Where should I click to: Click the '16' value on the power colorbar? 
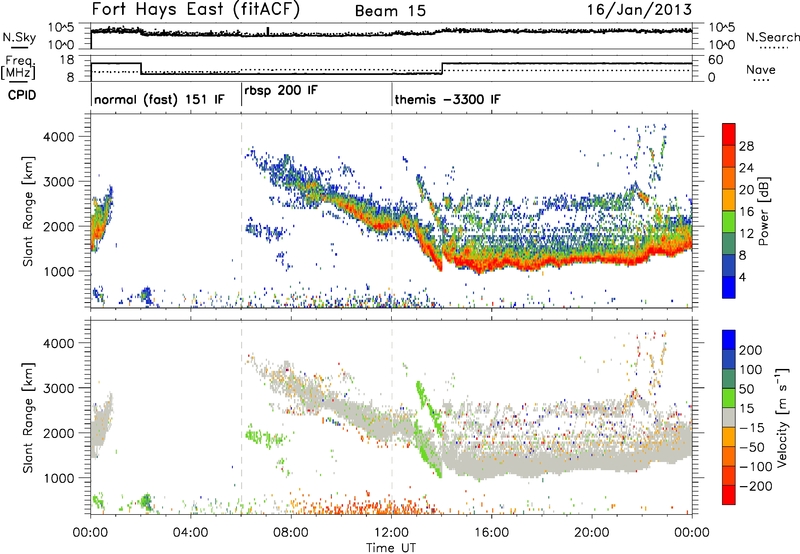pyautogui.click(x=746, y=212)
